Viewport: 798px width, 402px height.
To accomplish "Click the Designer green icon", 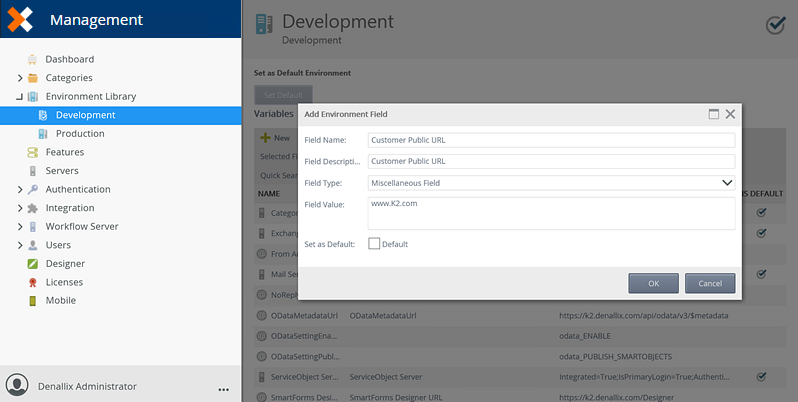I will click(33, 264).
